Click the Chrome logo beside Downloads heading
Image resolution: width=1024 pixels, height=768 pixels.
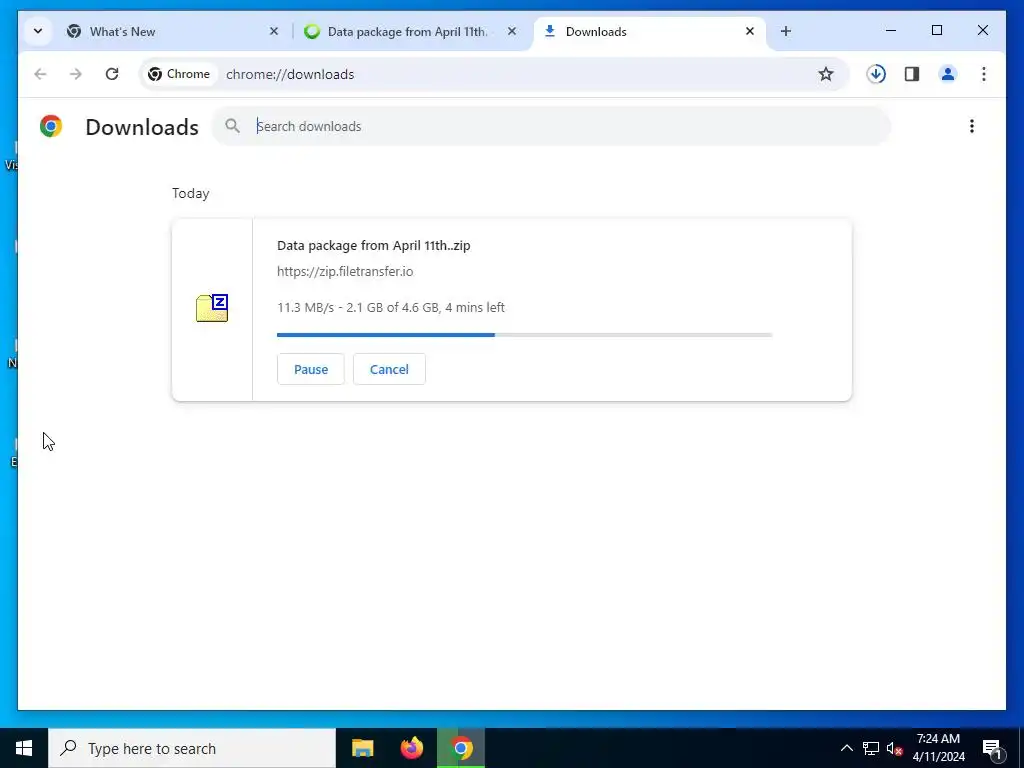point(51,126)
